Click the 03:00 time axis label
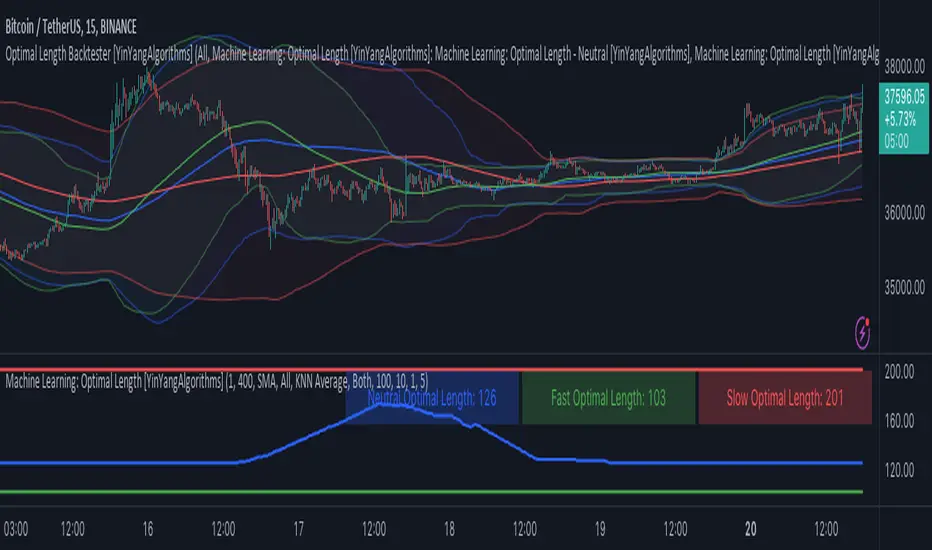The image size is (932, 550). pyautogui.click(x=15, y=529)
